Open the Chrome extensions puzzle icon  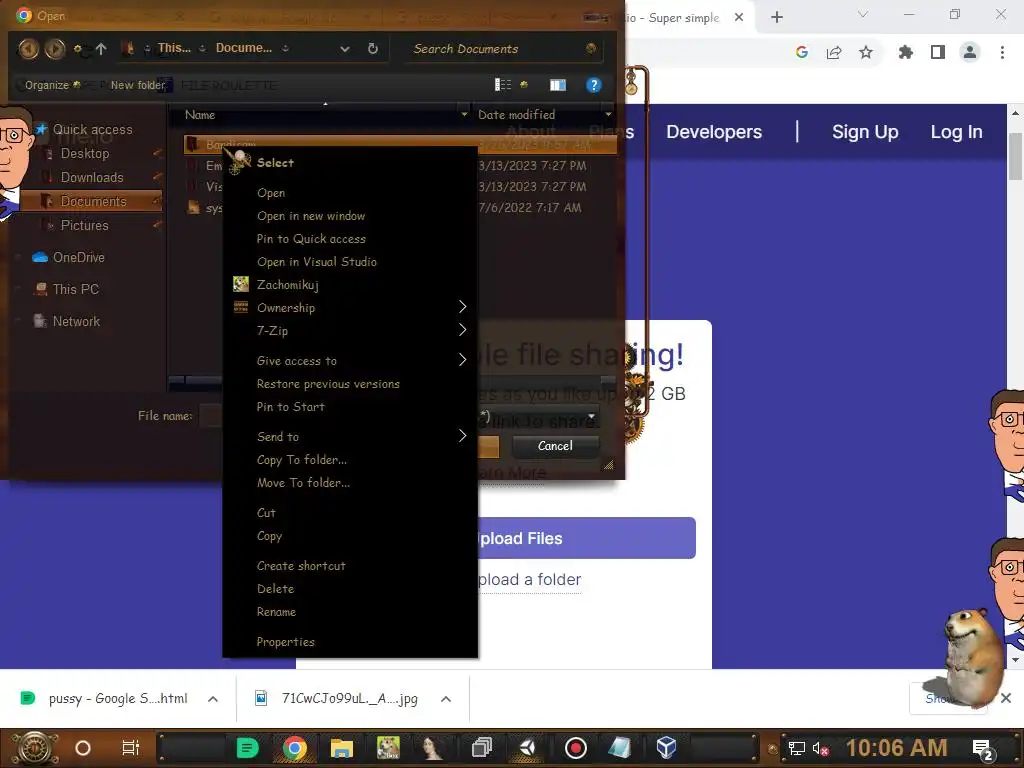906,52
